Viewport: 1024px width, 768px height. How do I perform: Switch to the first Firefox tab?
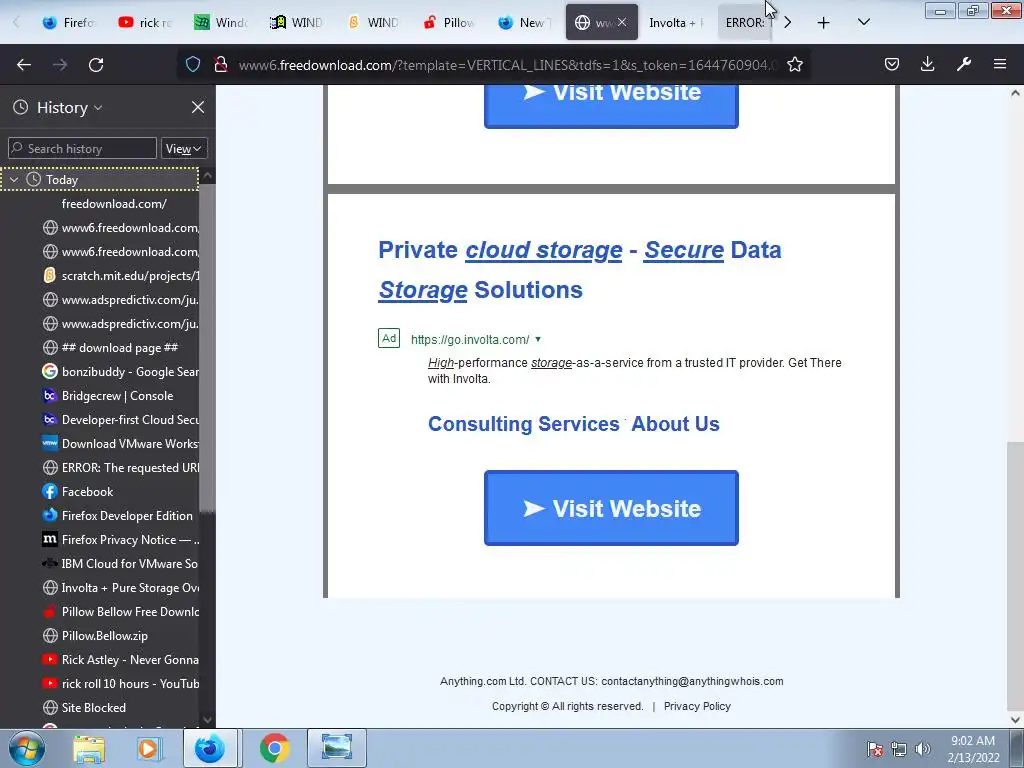[69, 22]
